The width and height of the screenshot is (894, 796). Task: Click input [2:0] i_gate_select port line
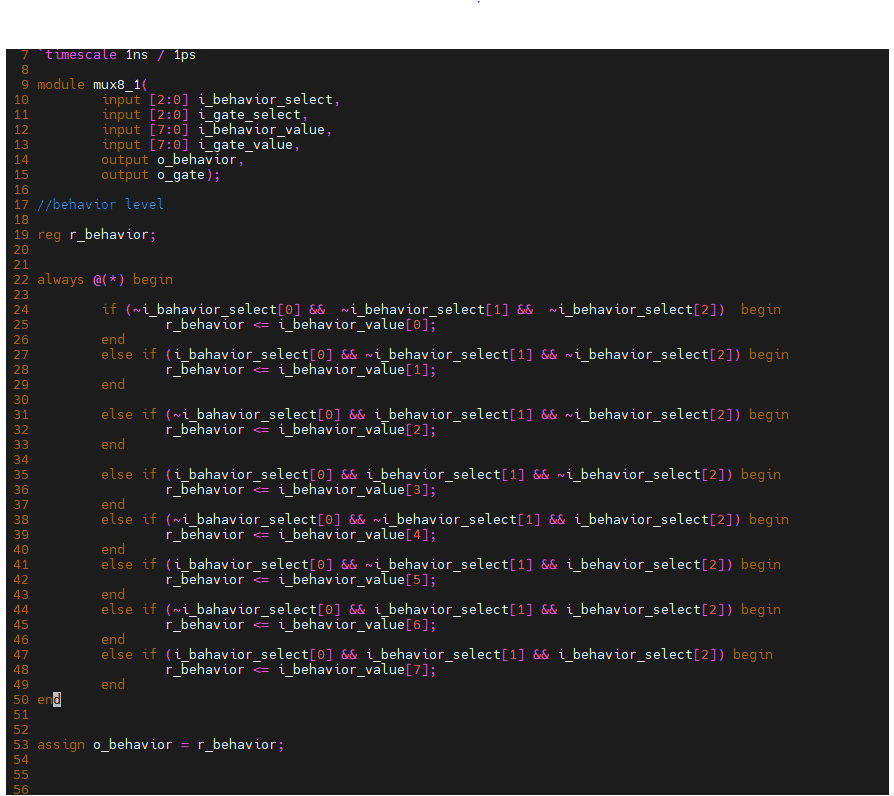pyautogui.click(x=205, y=115)
